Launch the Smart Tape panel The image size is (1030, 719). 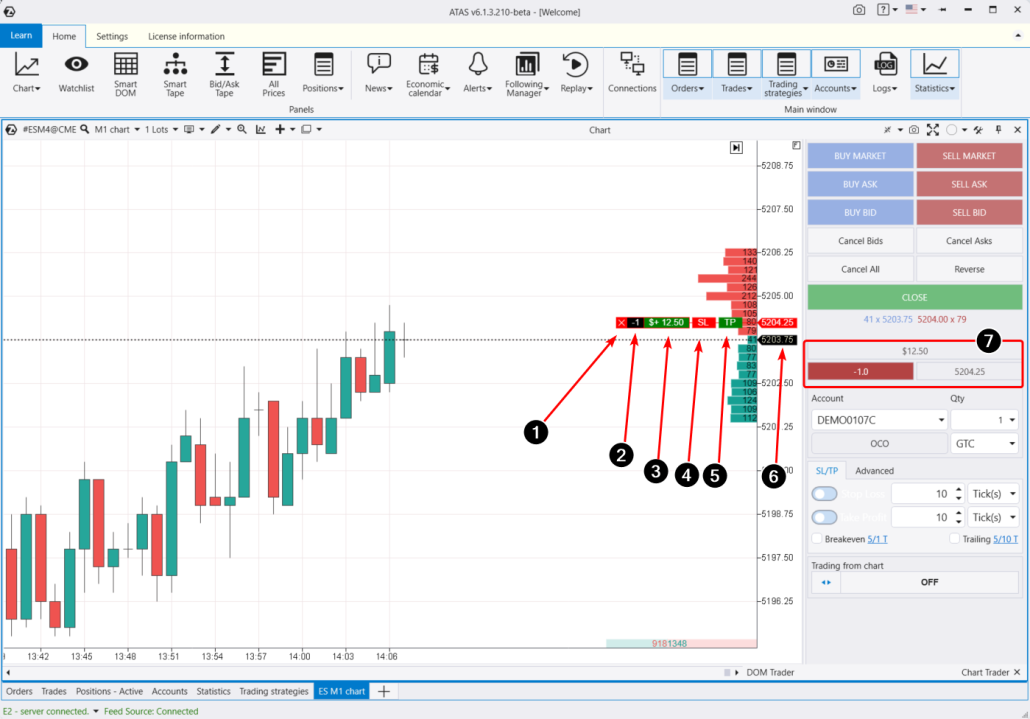pyautogui.click(x=175, y=73)
